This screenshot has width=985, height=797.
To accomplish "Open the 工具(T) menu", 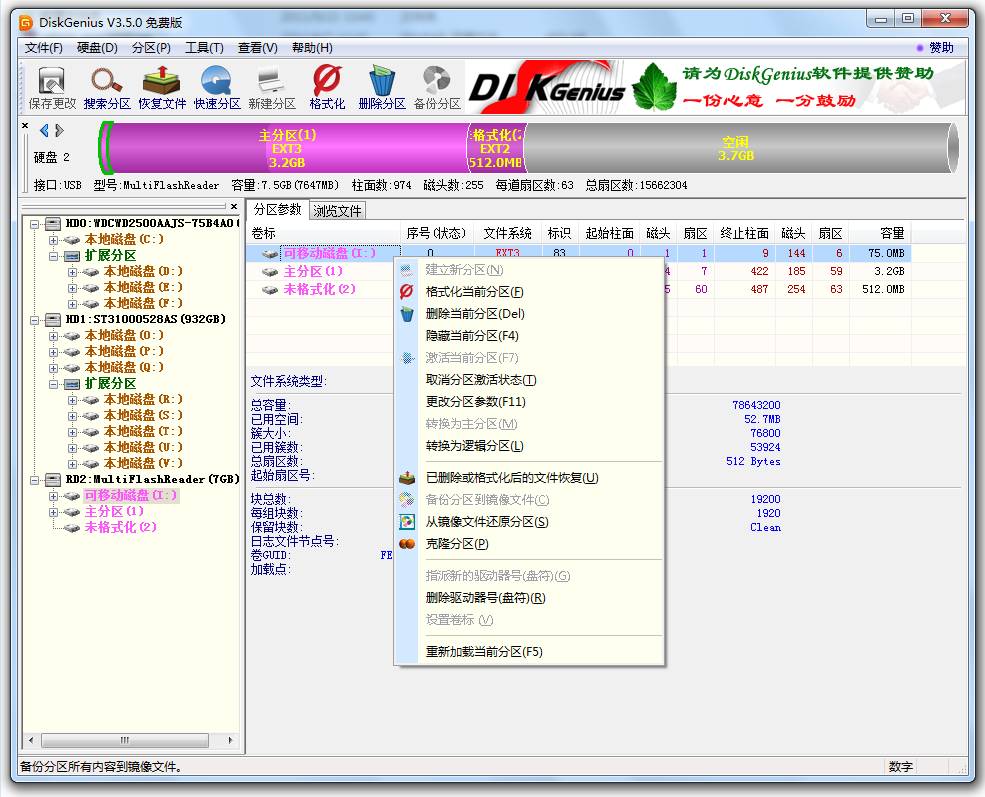I will [x=204, y=48].
